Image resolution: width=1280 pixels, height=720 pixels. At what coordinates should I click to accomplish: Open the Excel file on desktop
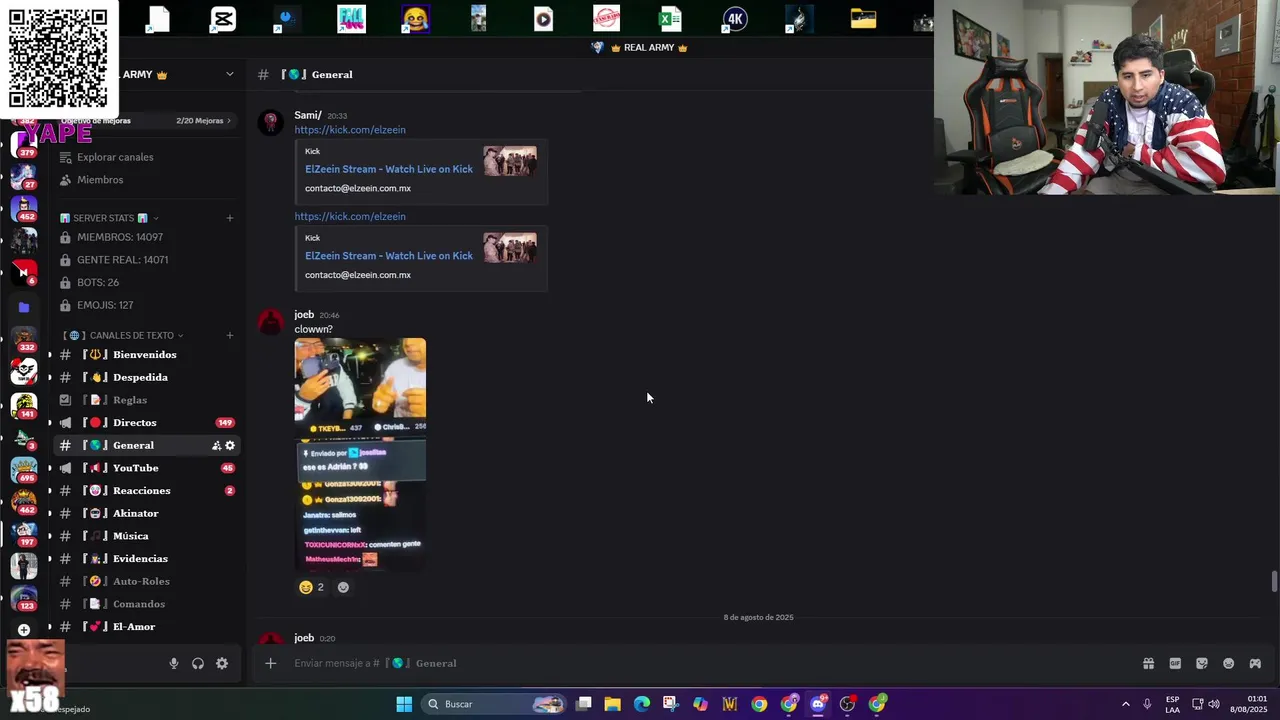tap(670, 19)
